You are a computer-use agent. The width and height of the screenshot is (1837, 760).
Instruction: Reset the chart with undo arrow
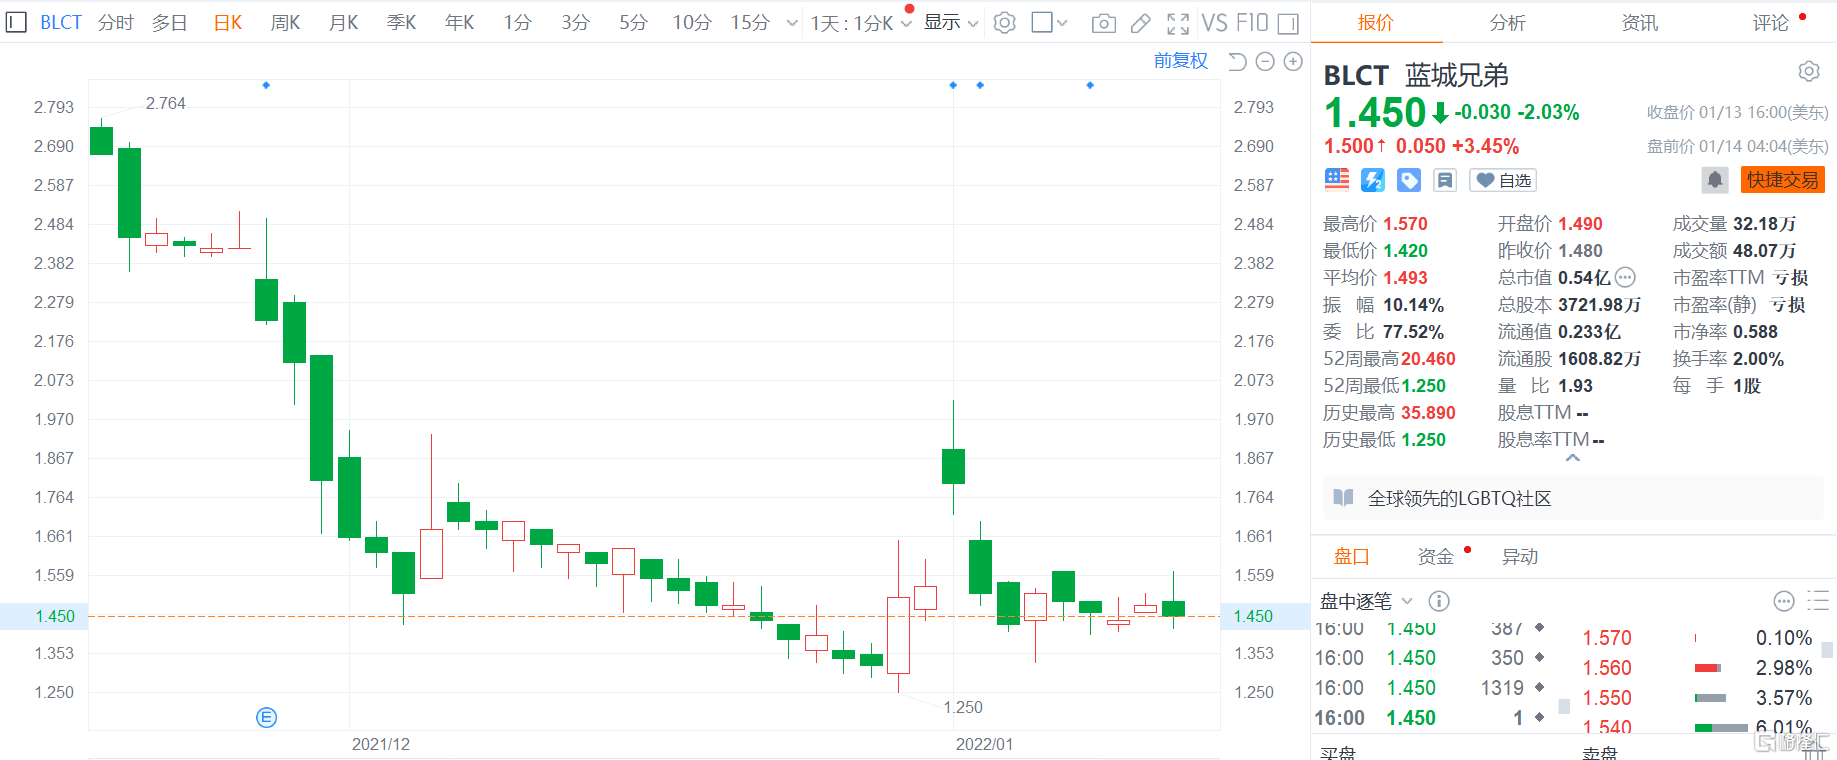[1237, 62]
